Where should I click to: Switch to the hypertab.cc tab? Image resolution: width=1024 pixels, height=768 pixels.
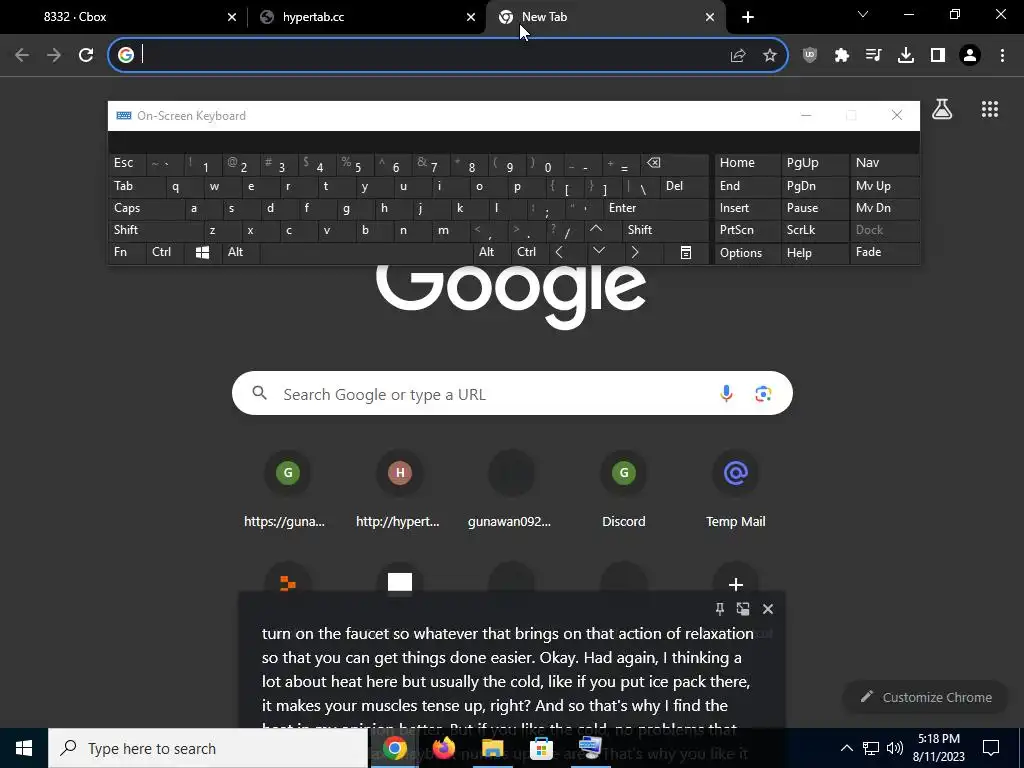(366, 17)
